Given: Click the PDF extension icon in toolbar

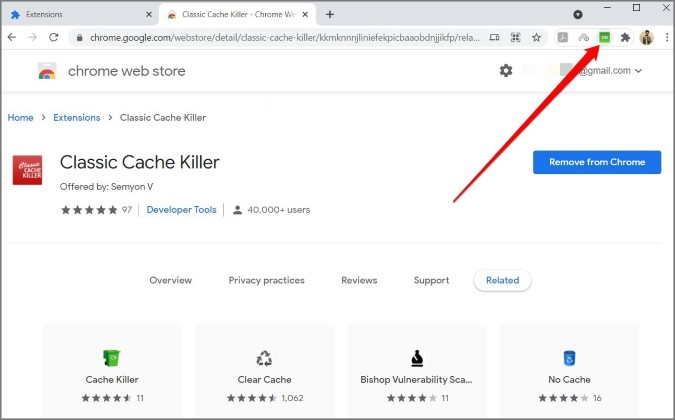Looking at the screenshot, I should (x=563, y=37).
